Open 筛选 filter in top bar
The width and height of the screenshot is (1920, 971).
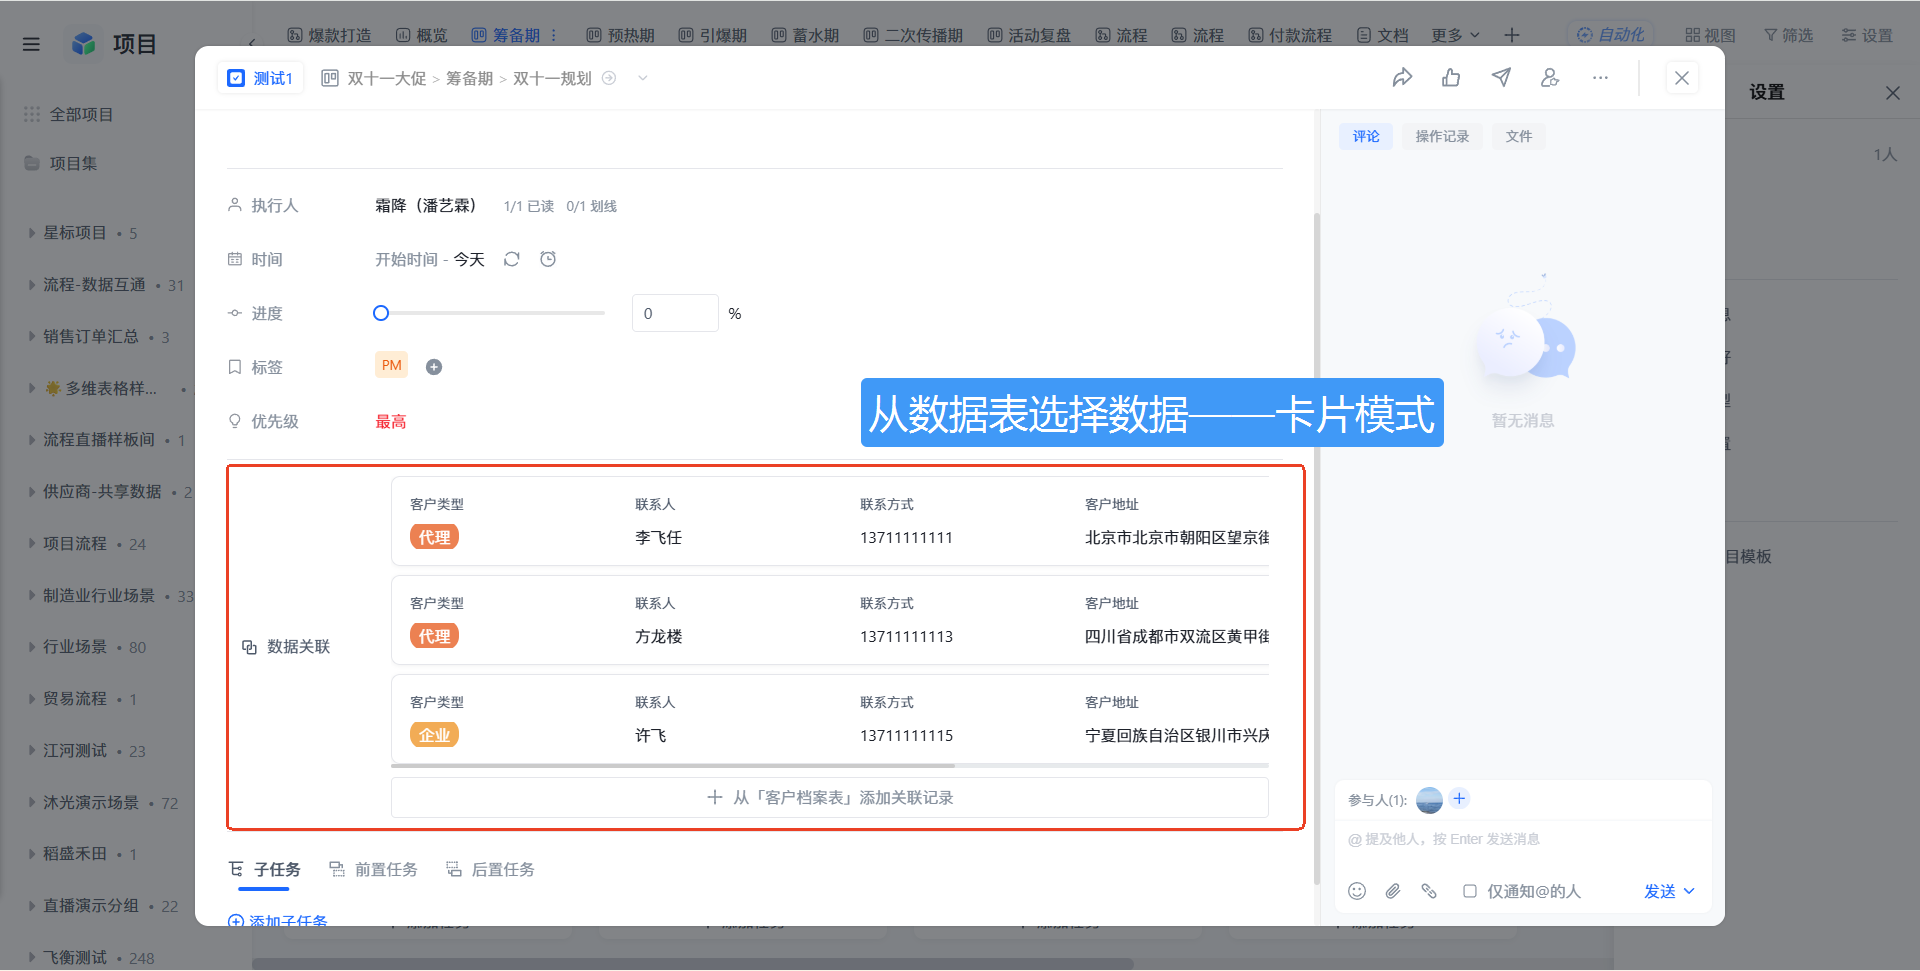pos(1789,35)
